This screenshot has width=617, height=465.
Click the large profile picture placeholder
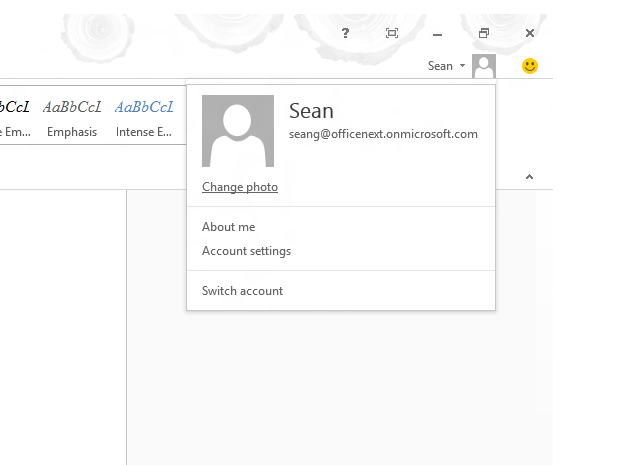(238, 131)
